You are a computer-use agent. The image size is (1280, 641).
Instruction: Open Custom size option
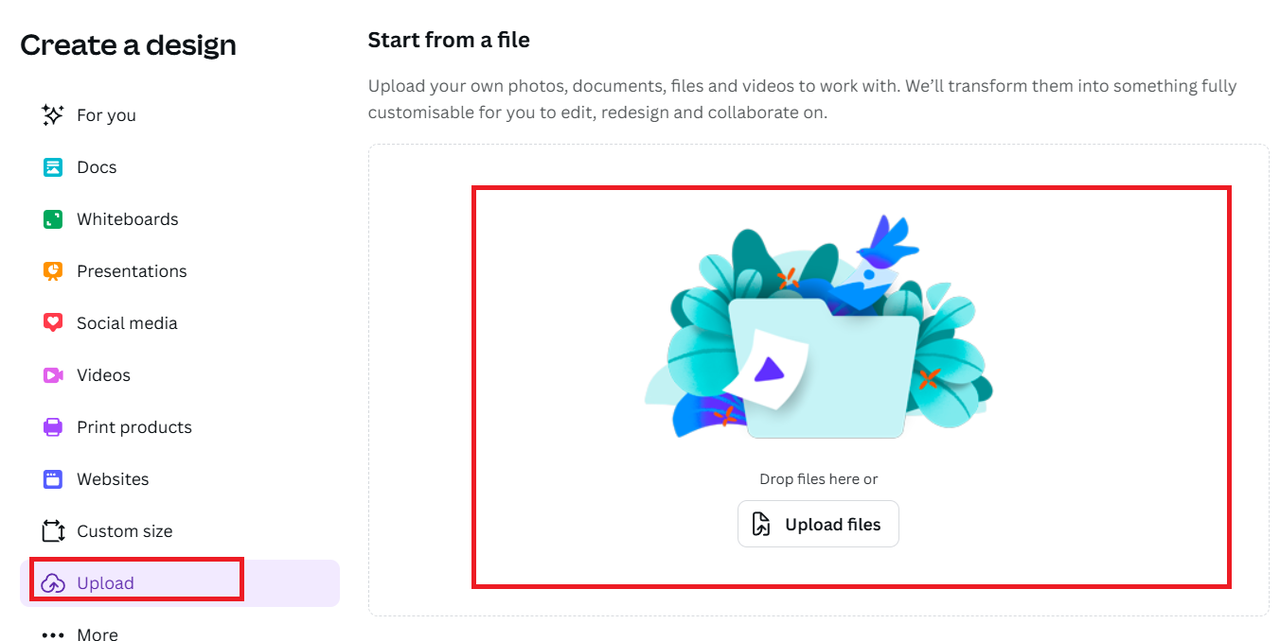coord(124,531)
